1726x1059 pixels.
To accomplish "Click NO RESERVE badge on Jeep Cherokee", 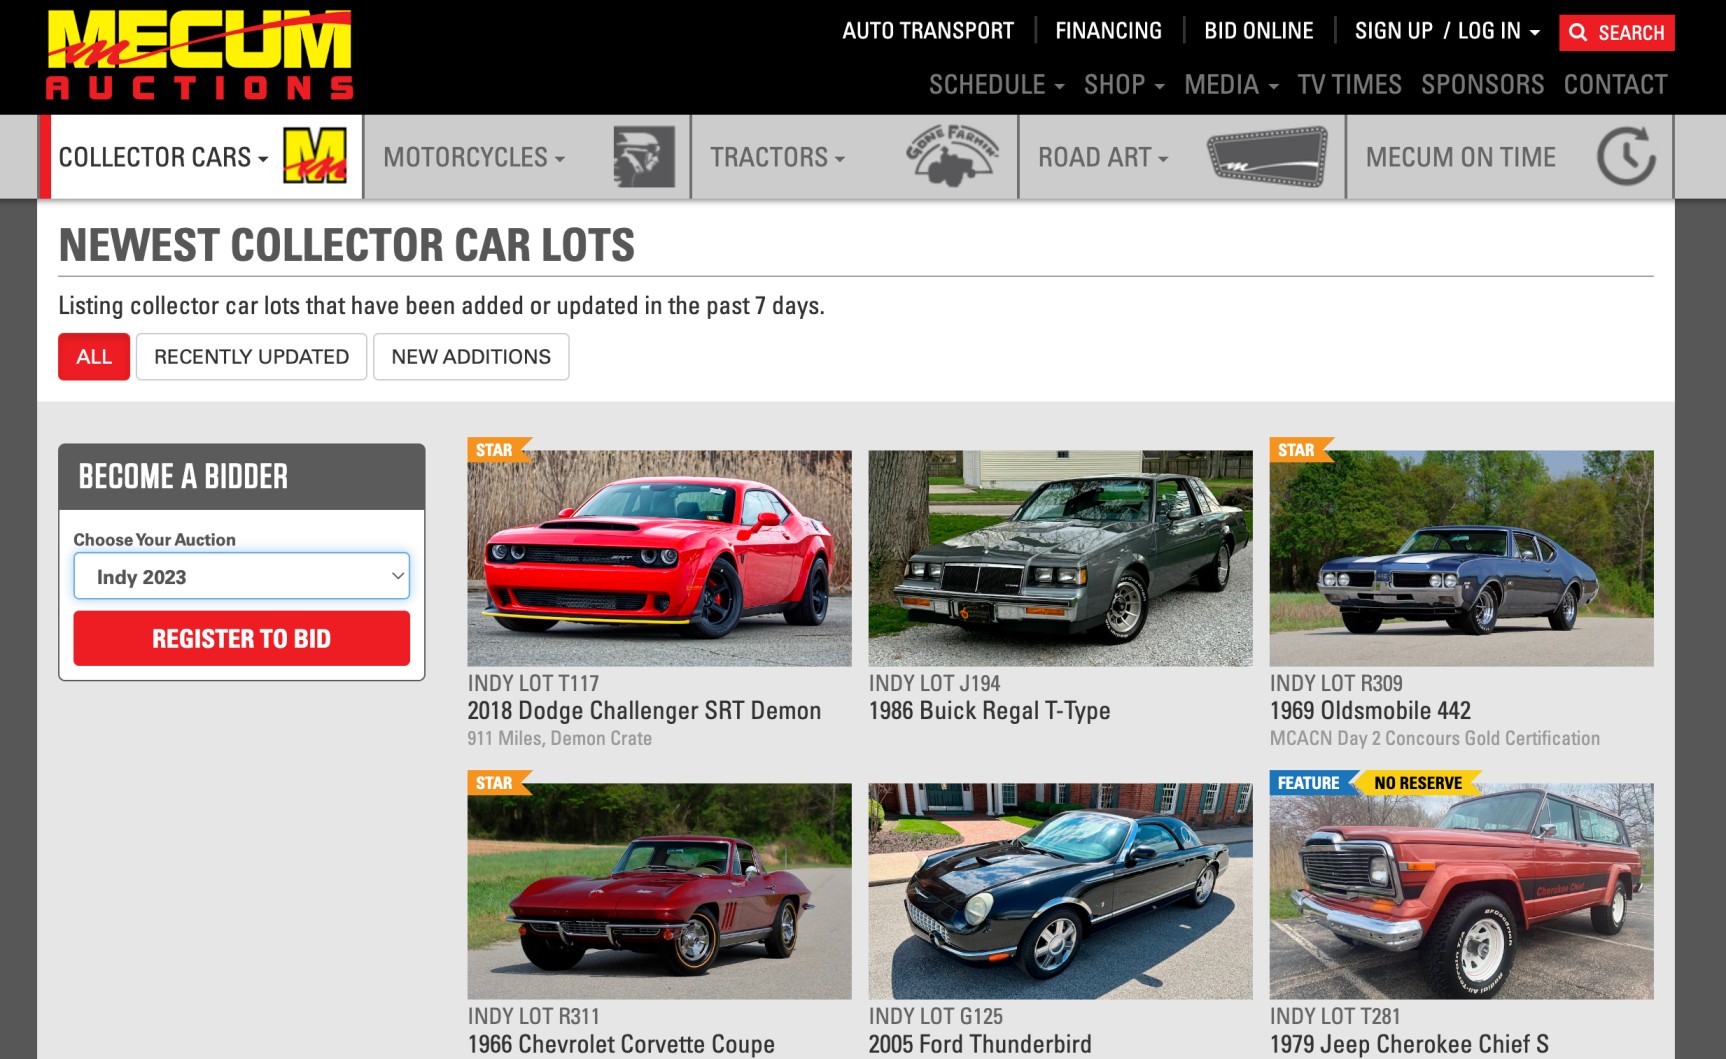I will tap(1418, 783).
